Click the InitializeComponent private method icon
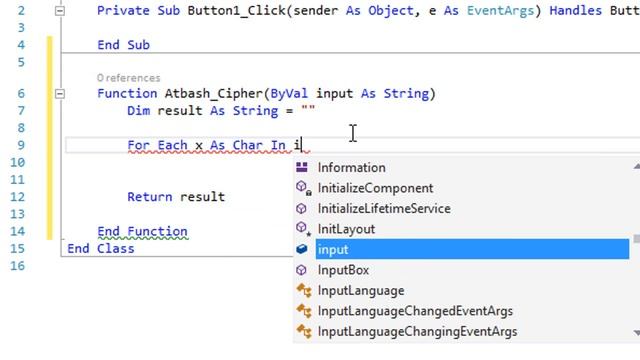Viewport: 640px width, 360px height. coord(303,188)
